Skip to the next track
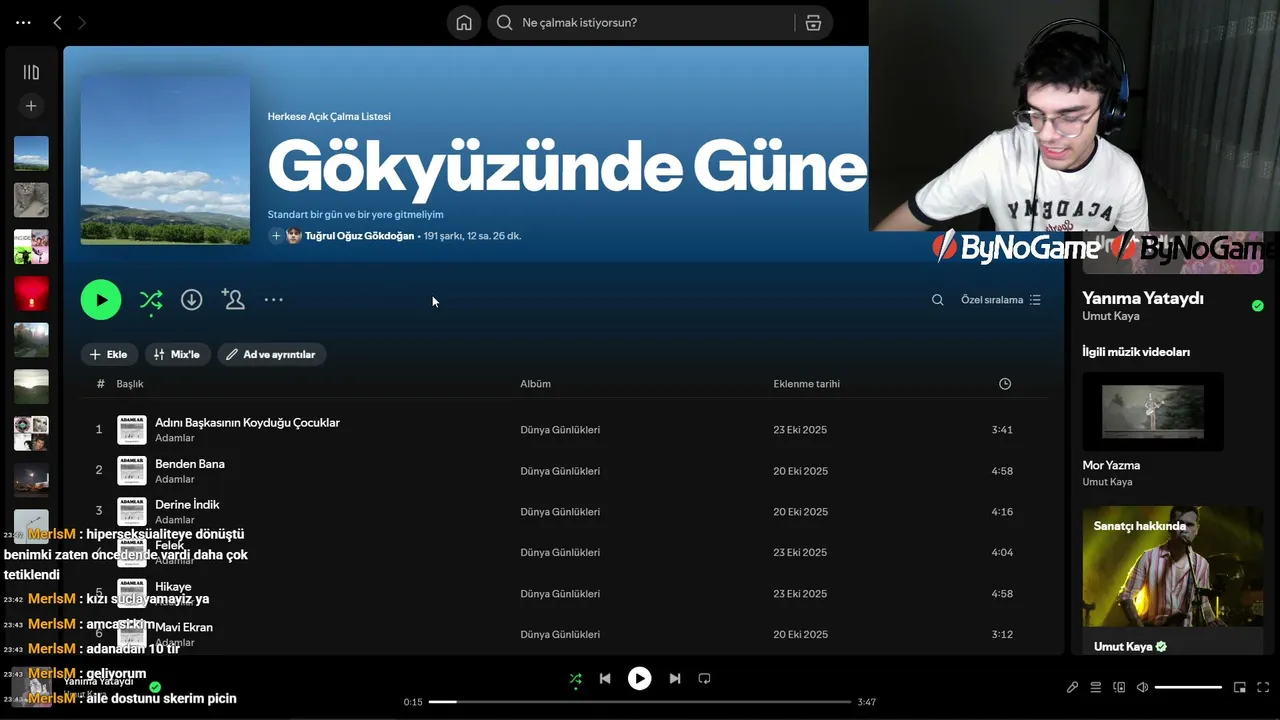The image size is (1280, 720). (675, 679)
